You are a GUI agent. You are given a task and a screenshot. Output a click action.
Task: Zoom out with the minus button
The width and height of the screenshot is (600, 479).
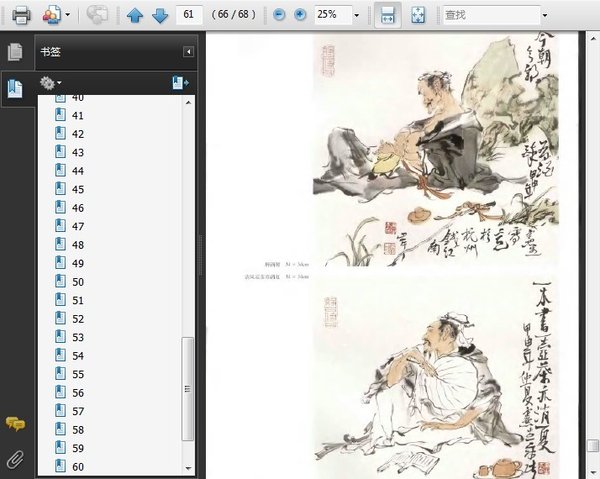tap(279, 15)
